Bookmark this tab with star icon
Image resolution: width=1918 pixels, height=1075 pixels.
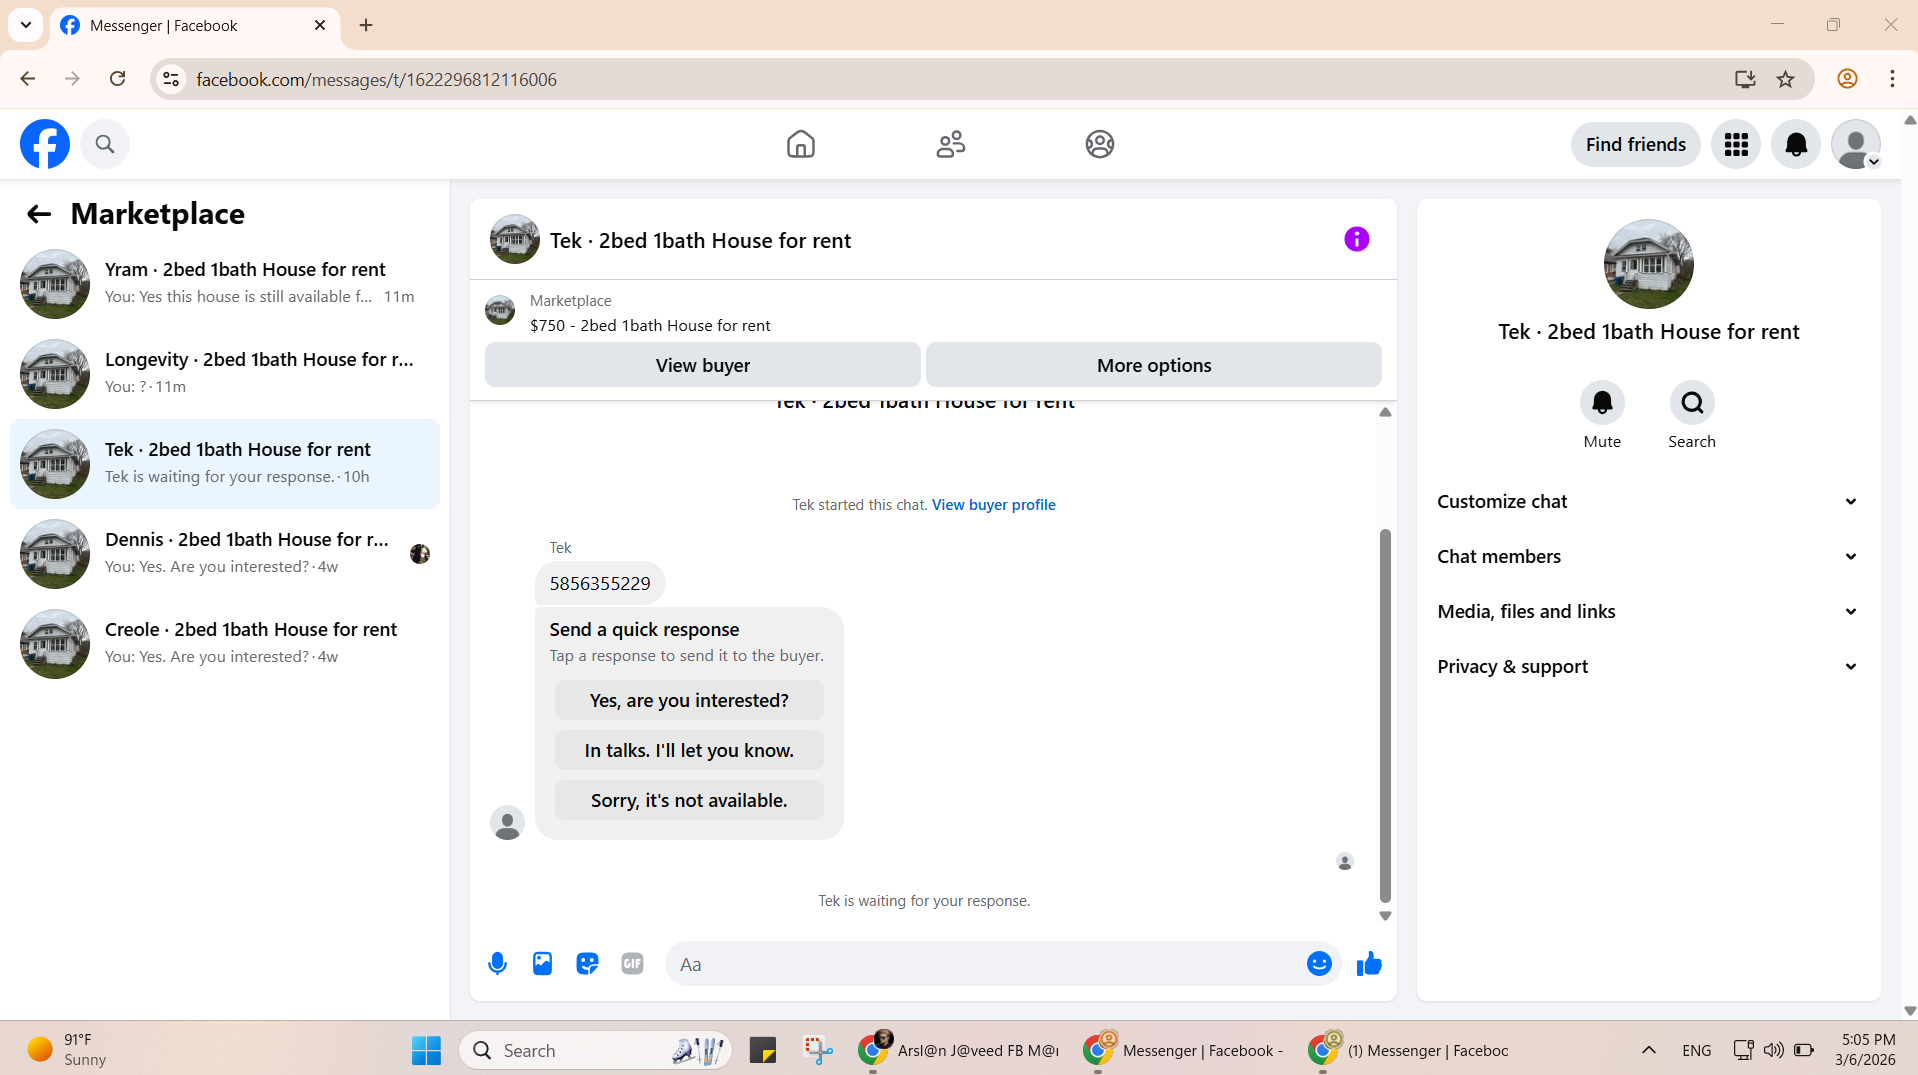(x=1785, y=79)
